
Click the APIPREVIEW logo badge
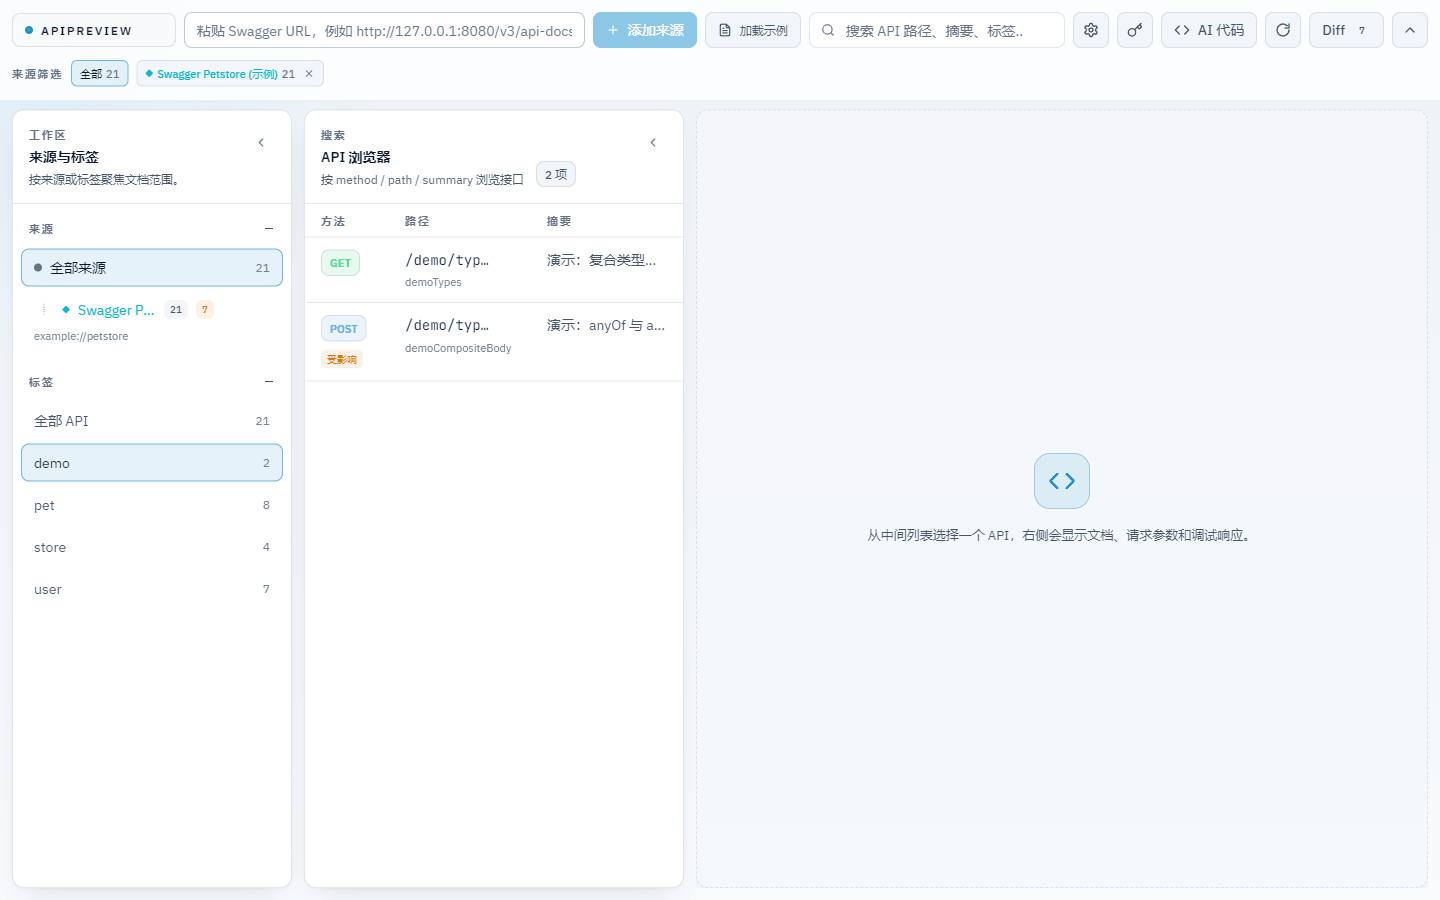pyautogui.click(x=94, y=30)
